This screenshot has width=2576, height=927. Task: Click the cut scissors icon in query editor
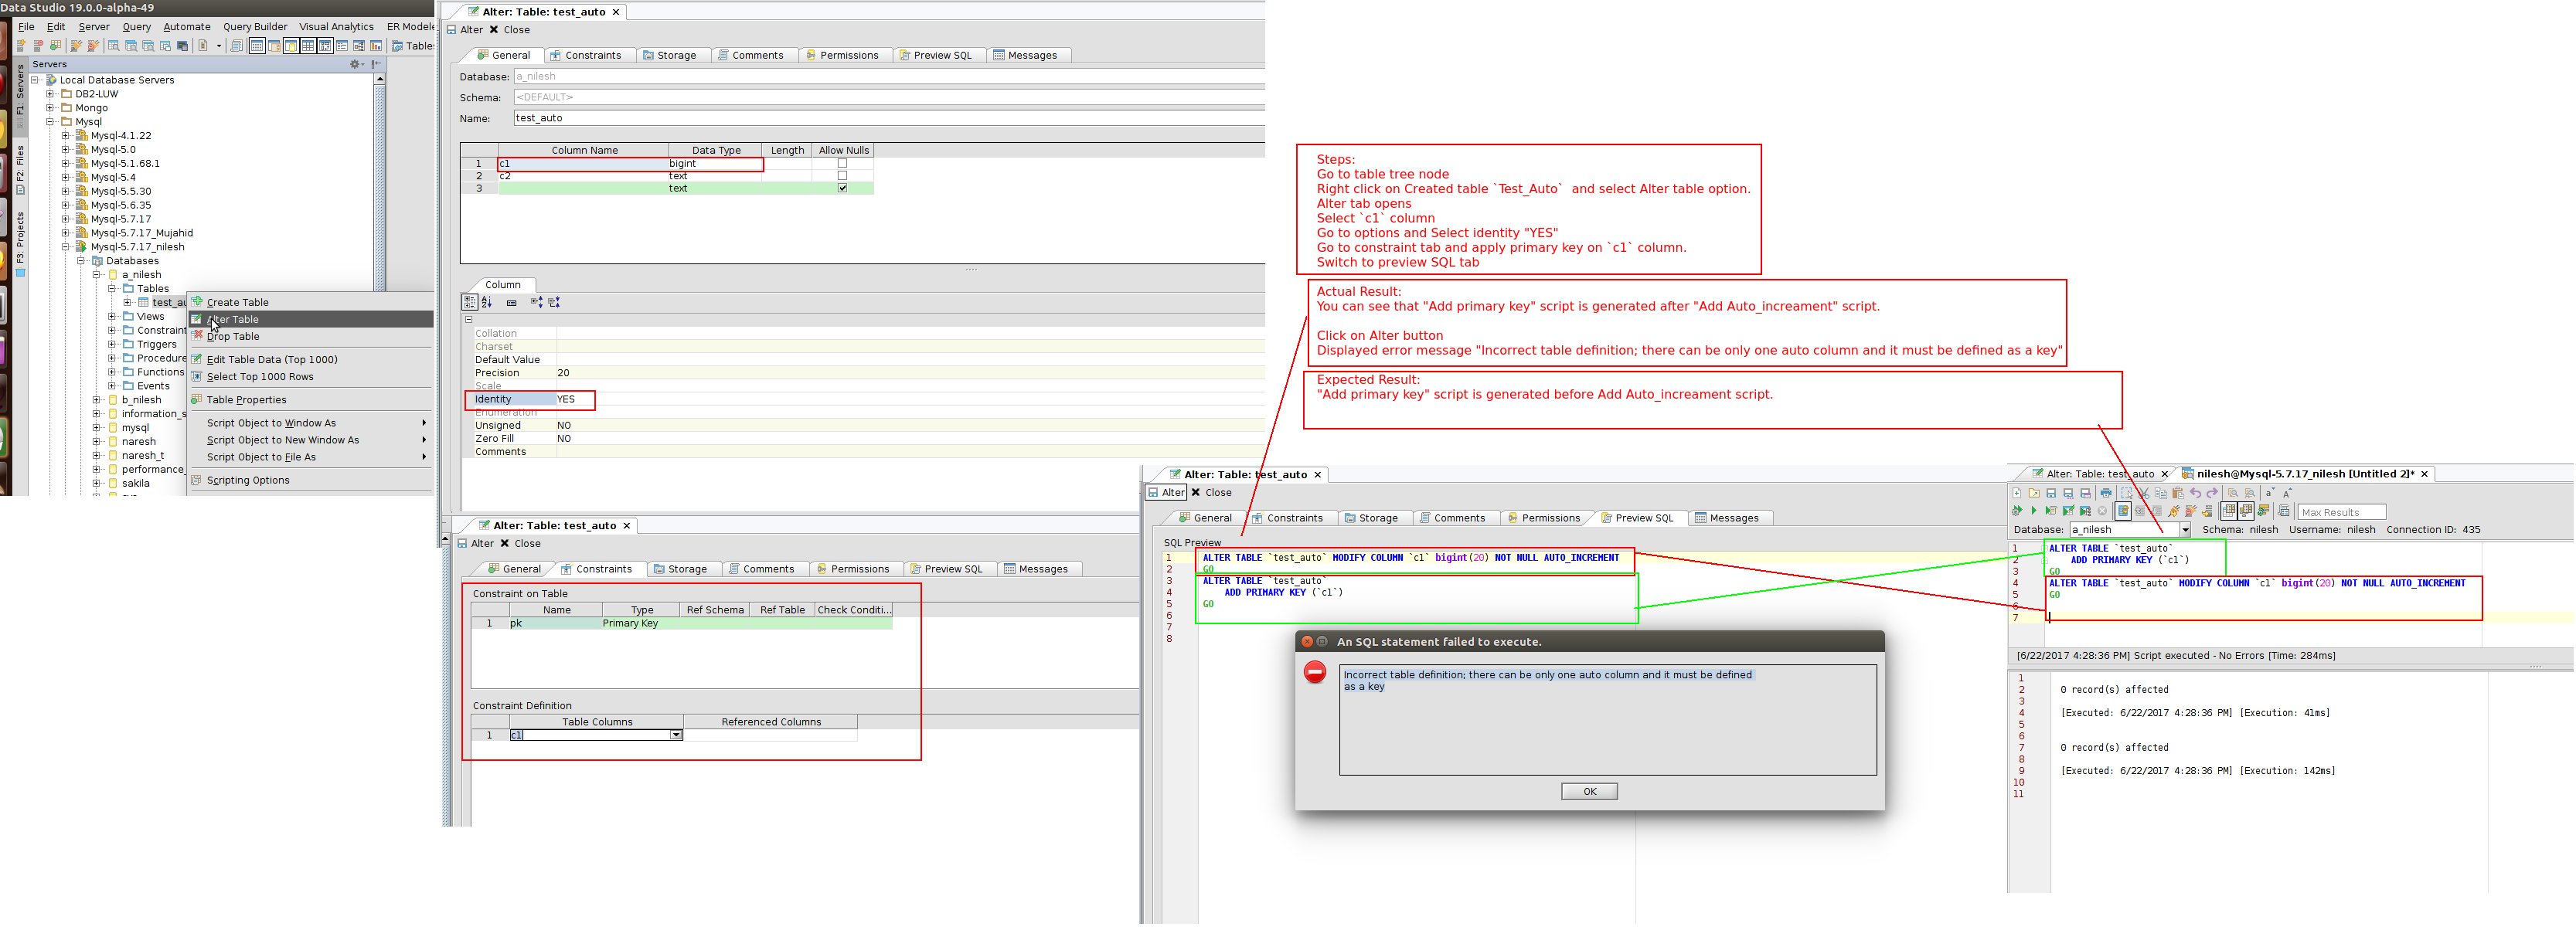2144,493
